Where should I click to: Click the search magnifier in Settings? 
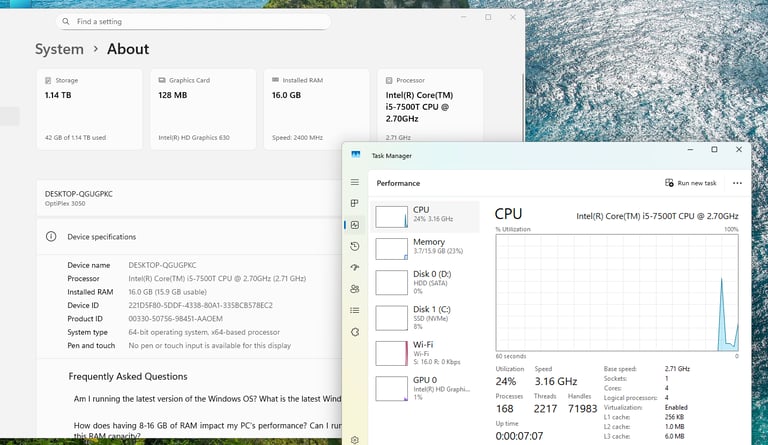point(66,22)
